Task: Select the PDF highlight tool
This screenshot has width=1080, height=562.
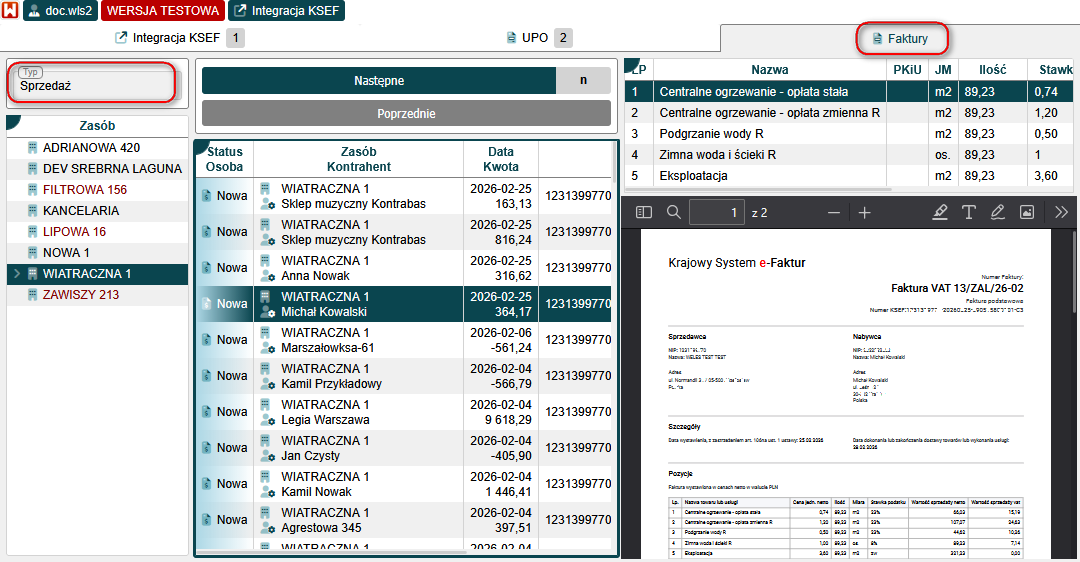Action: pos(940,212)
